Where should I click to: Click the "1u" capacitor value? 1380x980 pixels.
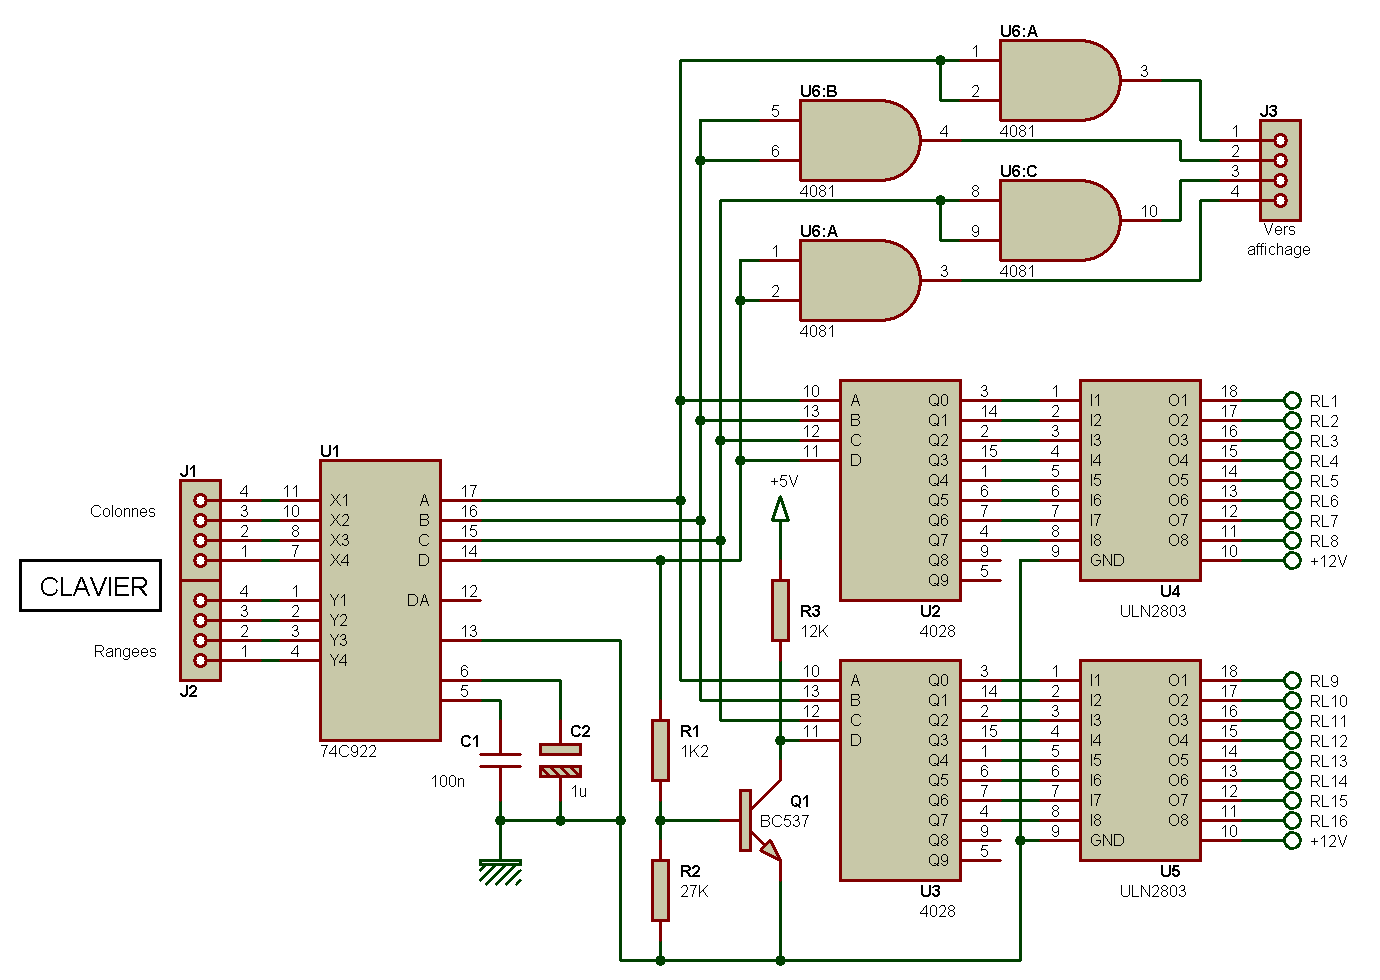click(x=579, y=791)
